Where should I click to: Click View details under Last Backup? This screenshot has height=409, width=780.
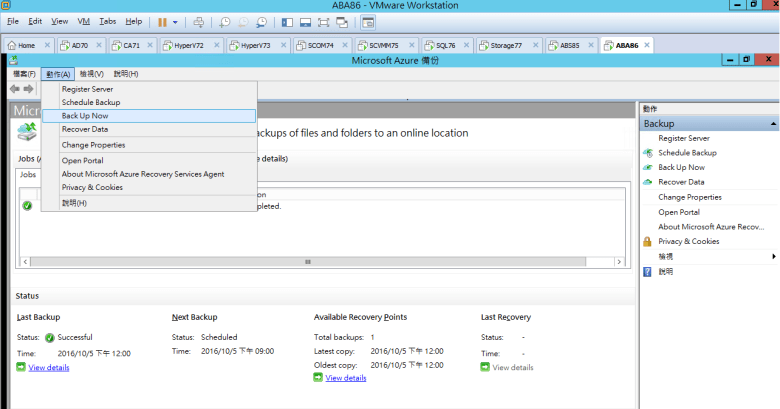(49, 368)
